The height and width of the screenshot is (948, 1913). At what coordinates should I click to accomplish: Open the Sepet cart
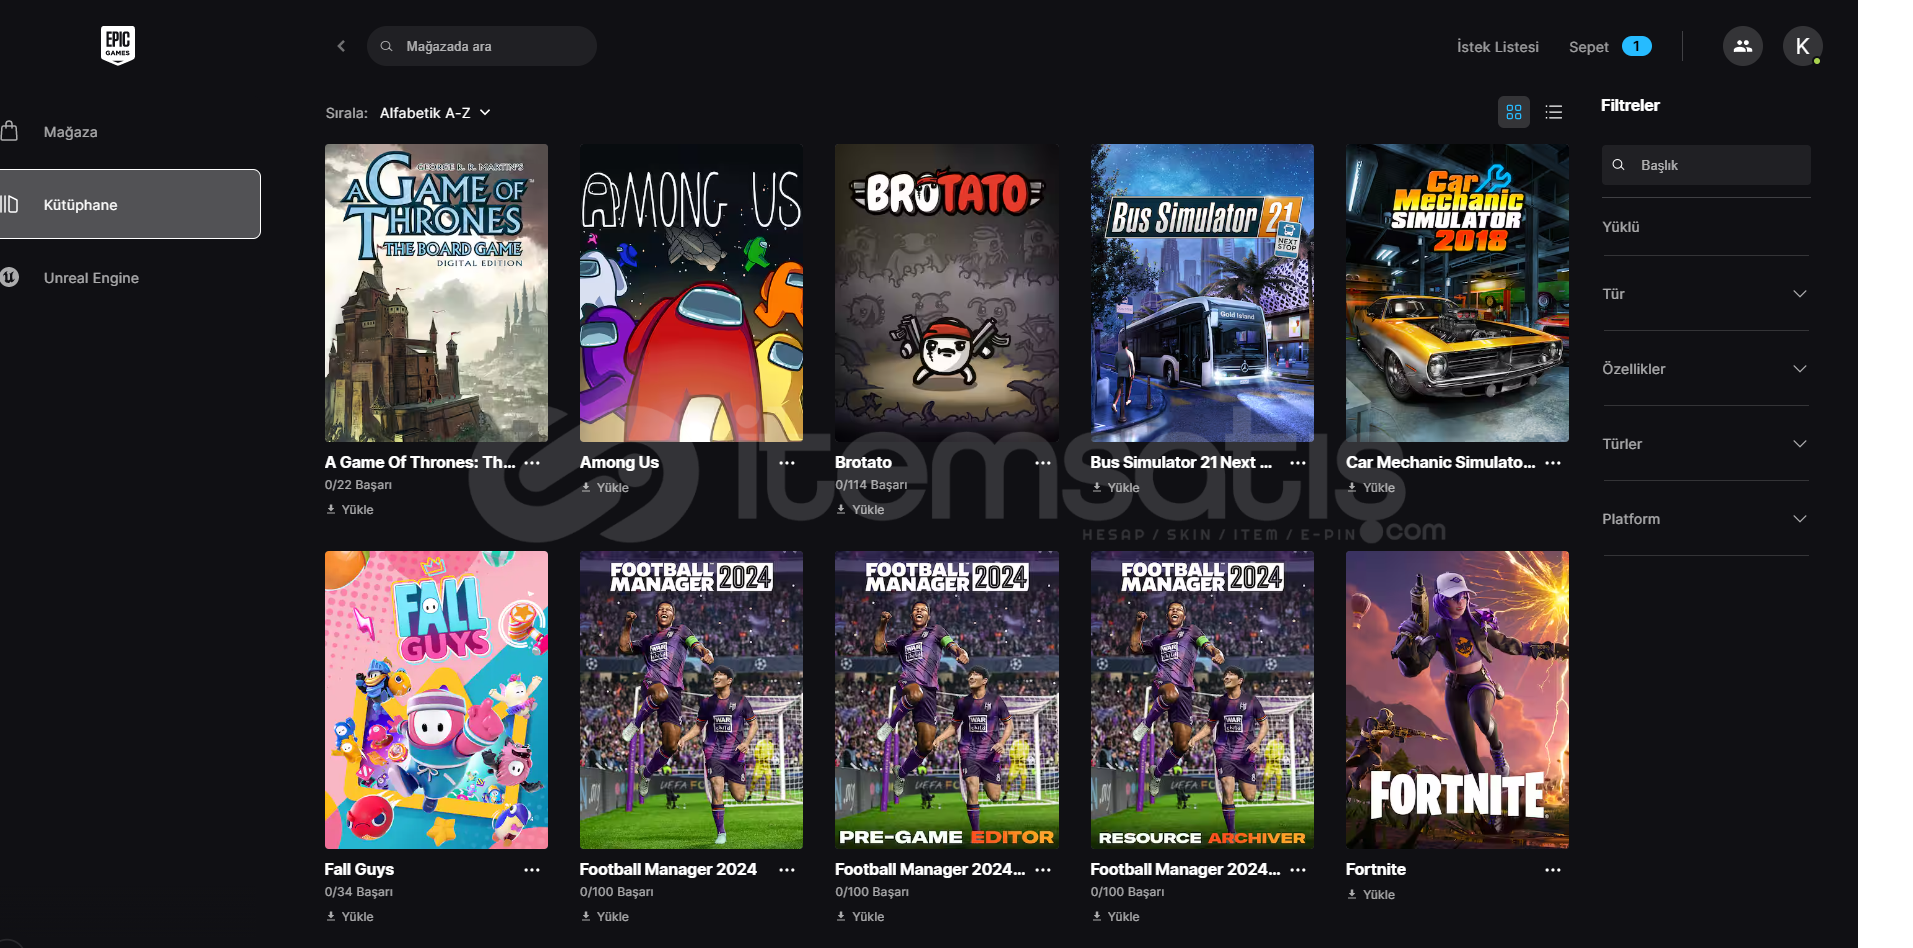coord(1588,47)
